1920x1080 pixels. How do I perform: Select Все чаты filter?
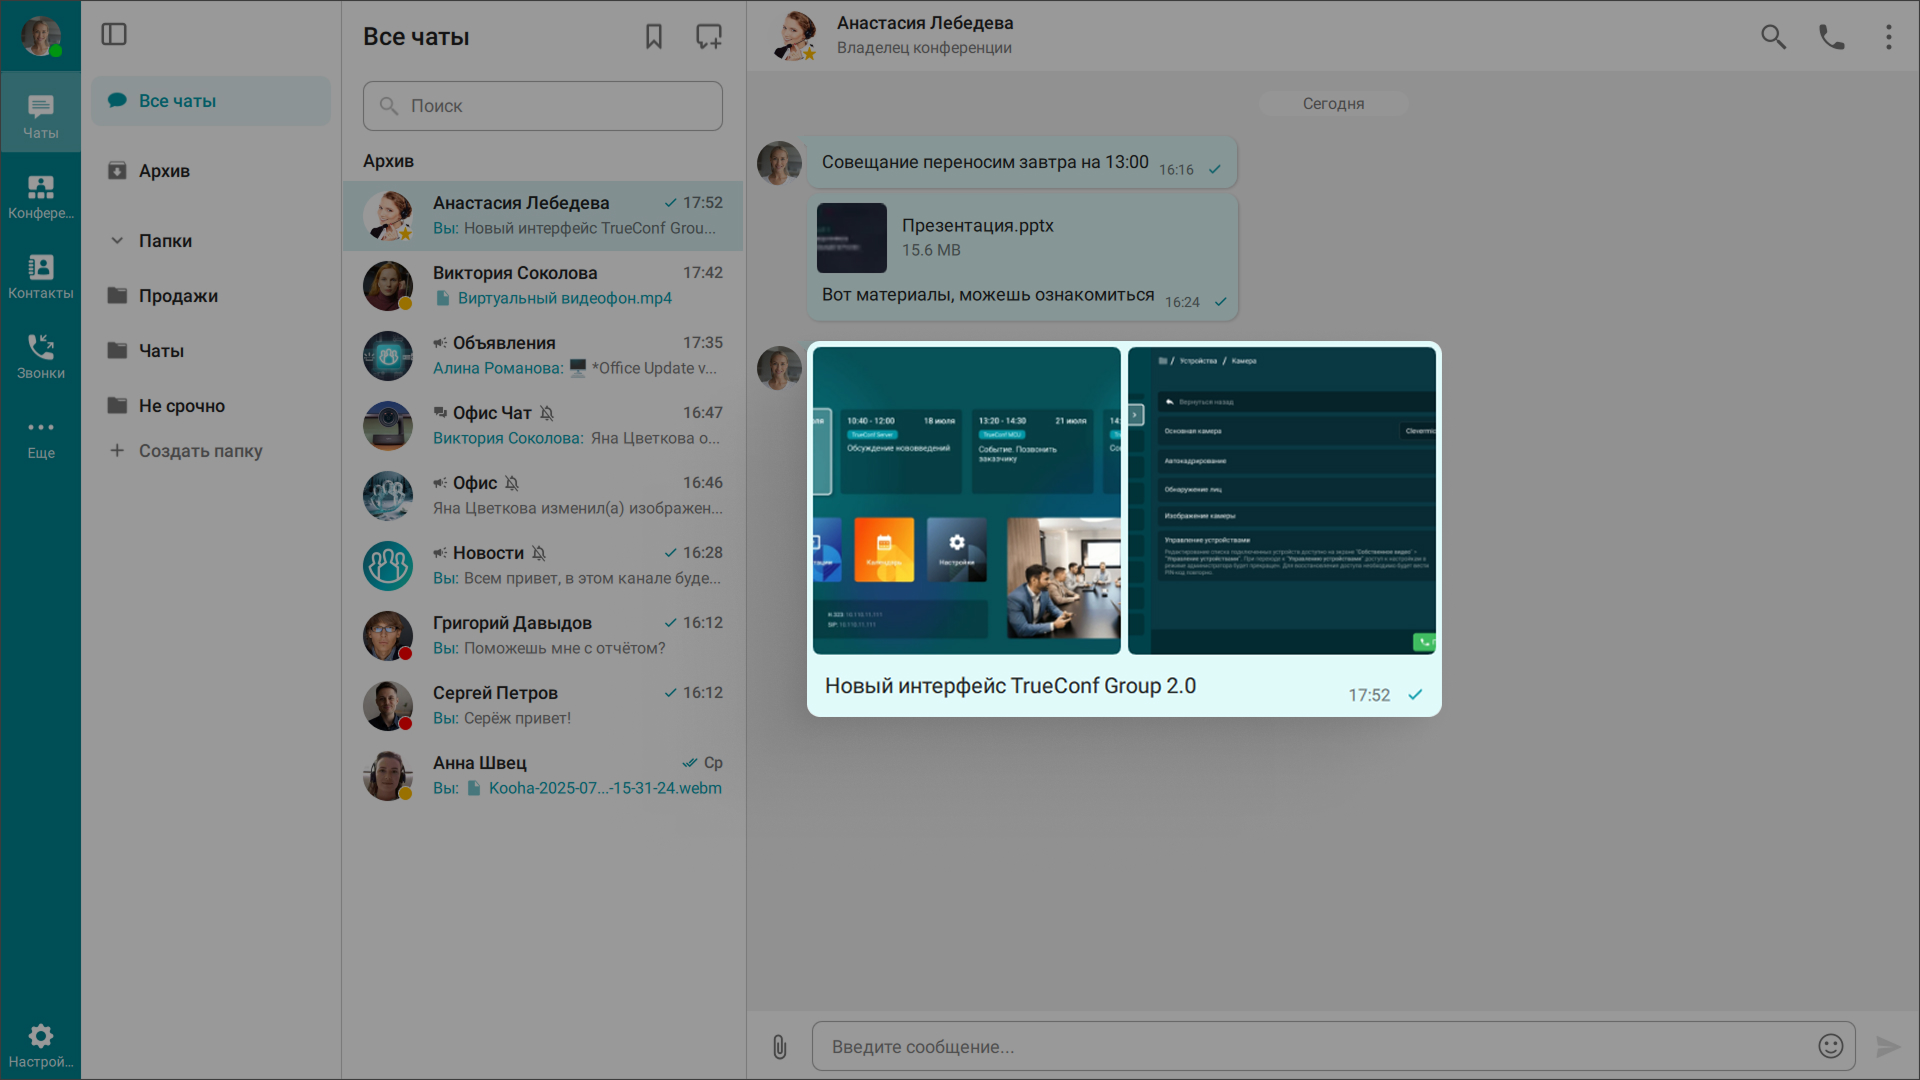click(x=211, y=101)
